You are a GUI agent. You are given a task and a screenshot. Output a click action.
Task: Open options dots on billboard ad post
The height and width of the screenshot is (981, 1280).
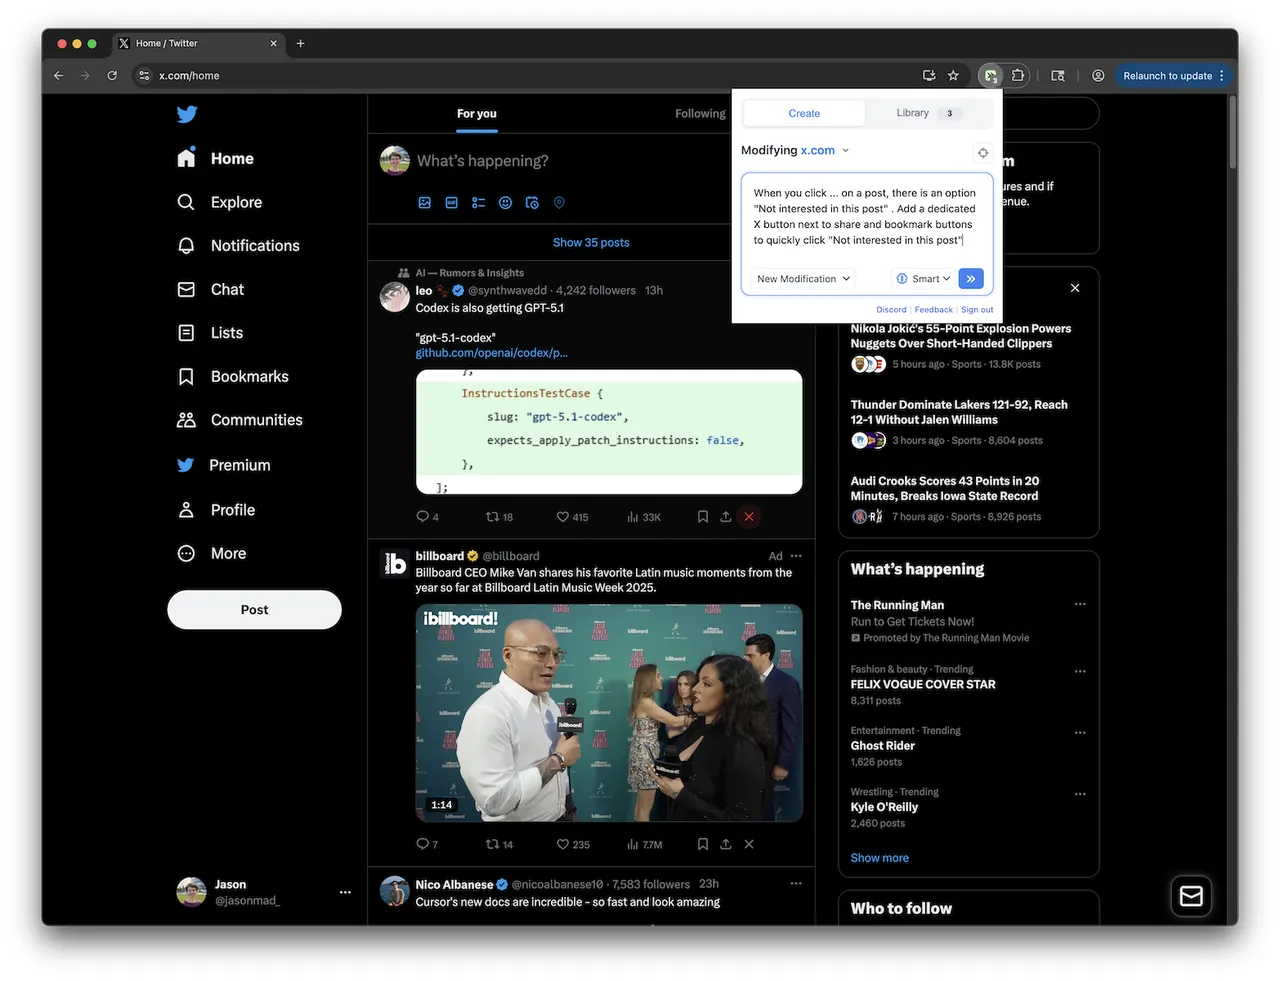796,556
